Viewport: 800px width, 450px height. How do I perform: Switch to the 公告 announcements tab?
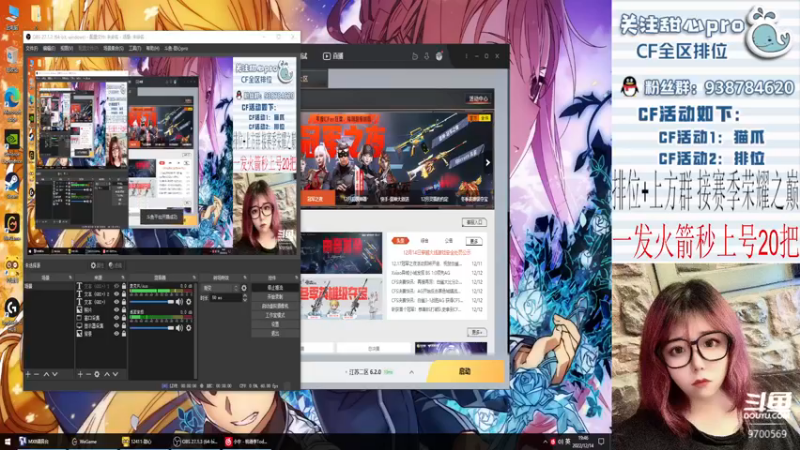[448, 240]
